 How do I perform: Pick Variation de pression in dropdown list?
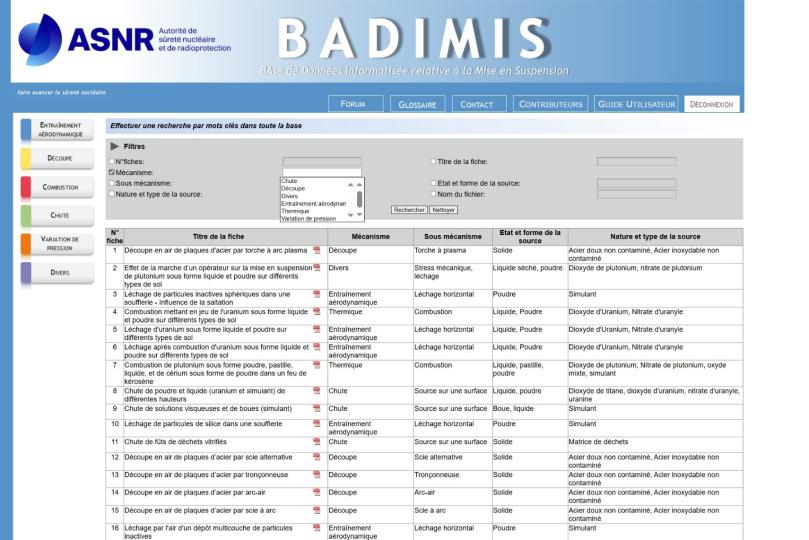tap(309, 219)
